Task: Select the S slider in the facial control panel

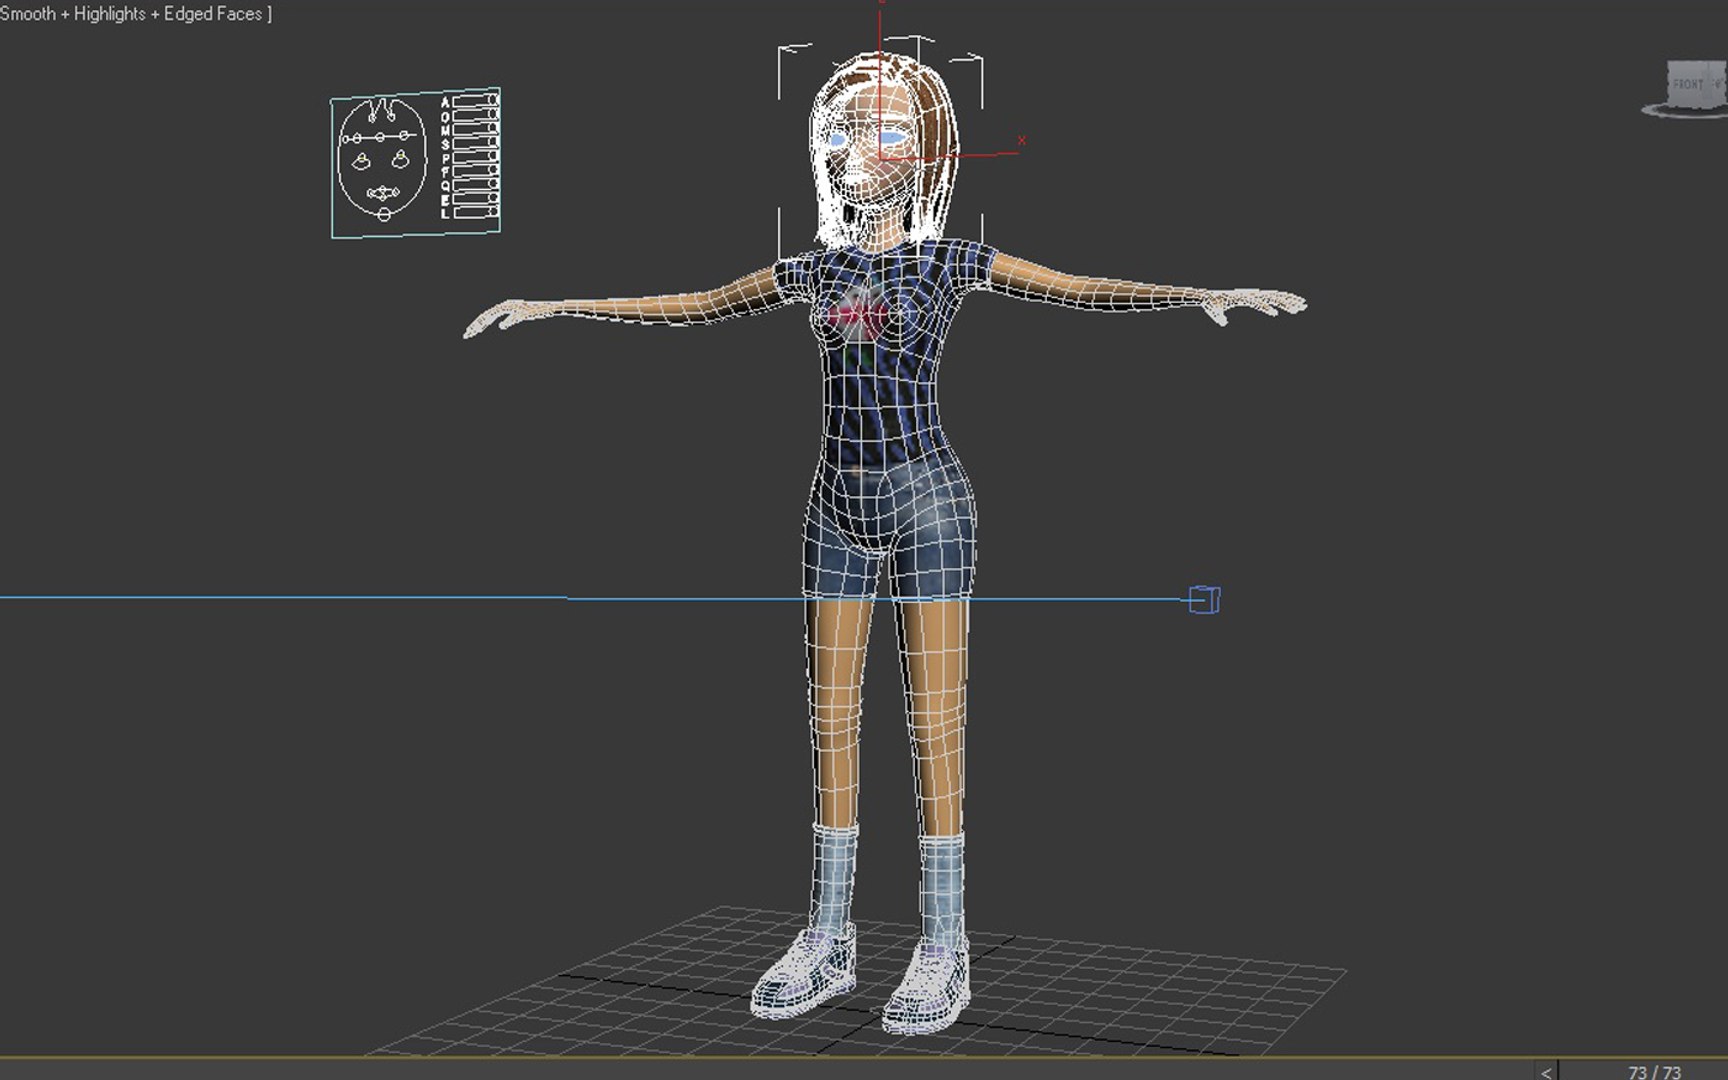Action: click(x=475, y=143)
